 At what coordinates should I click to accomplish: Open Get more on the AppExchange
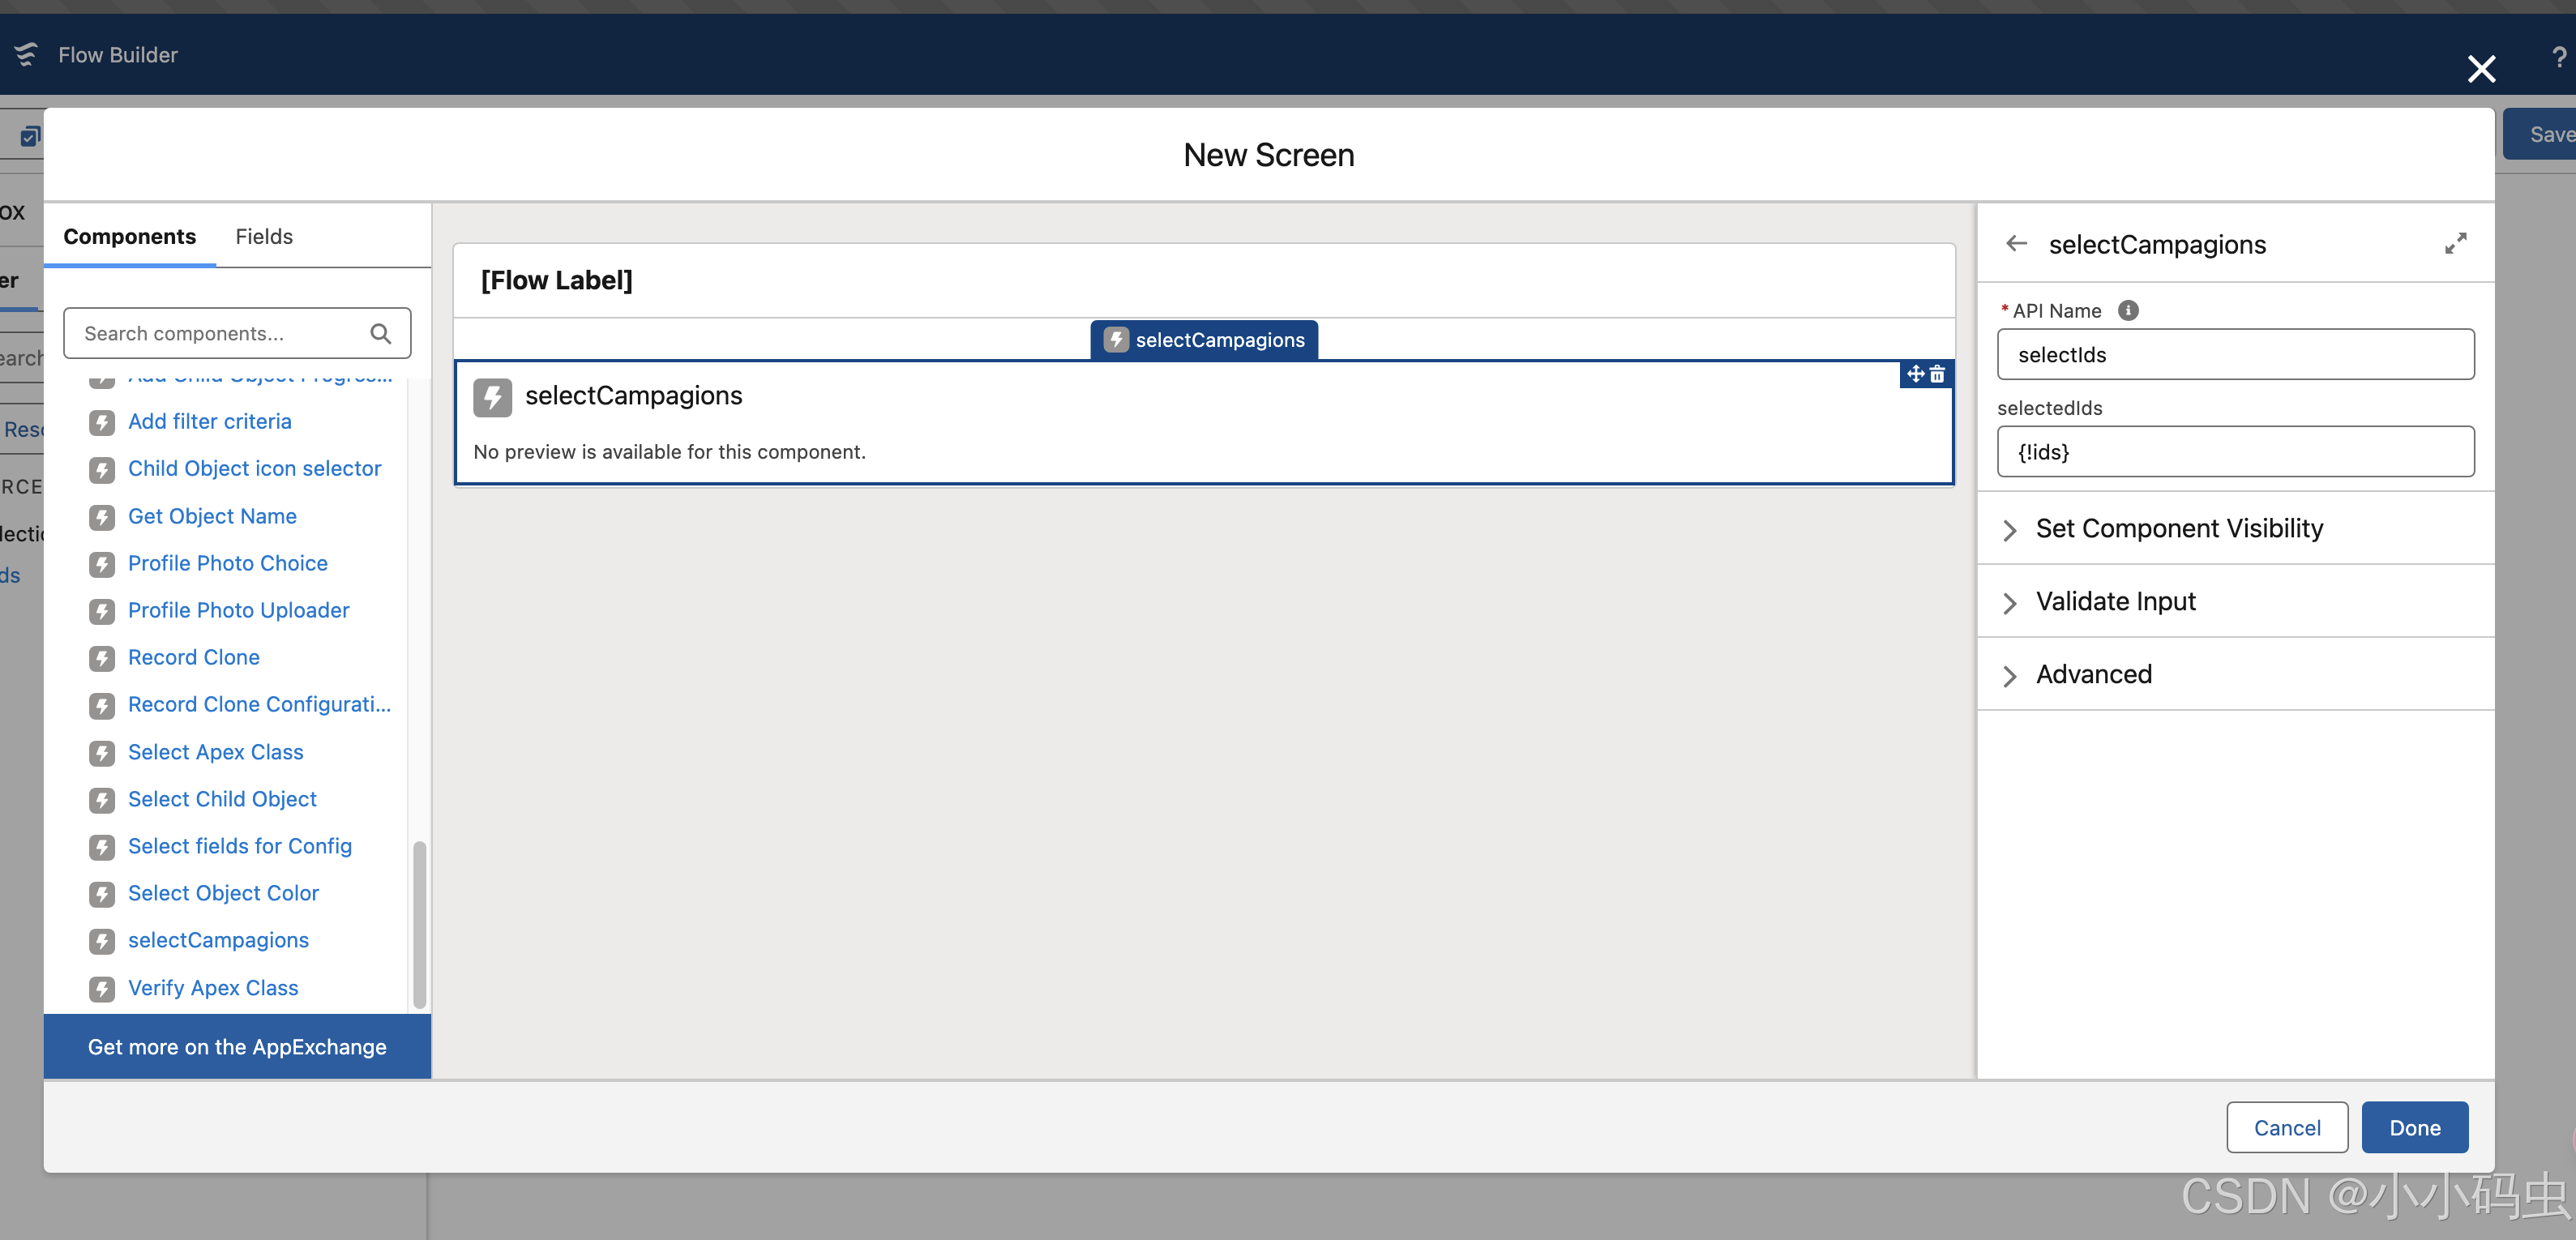tap(237, 1047)
